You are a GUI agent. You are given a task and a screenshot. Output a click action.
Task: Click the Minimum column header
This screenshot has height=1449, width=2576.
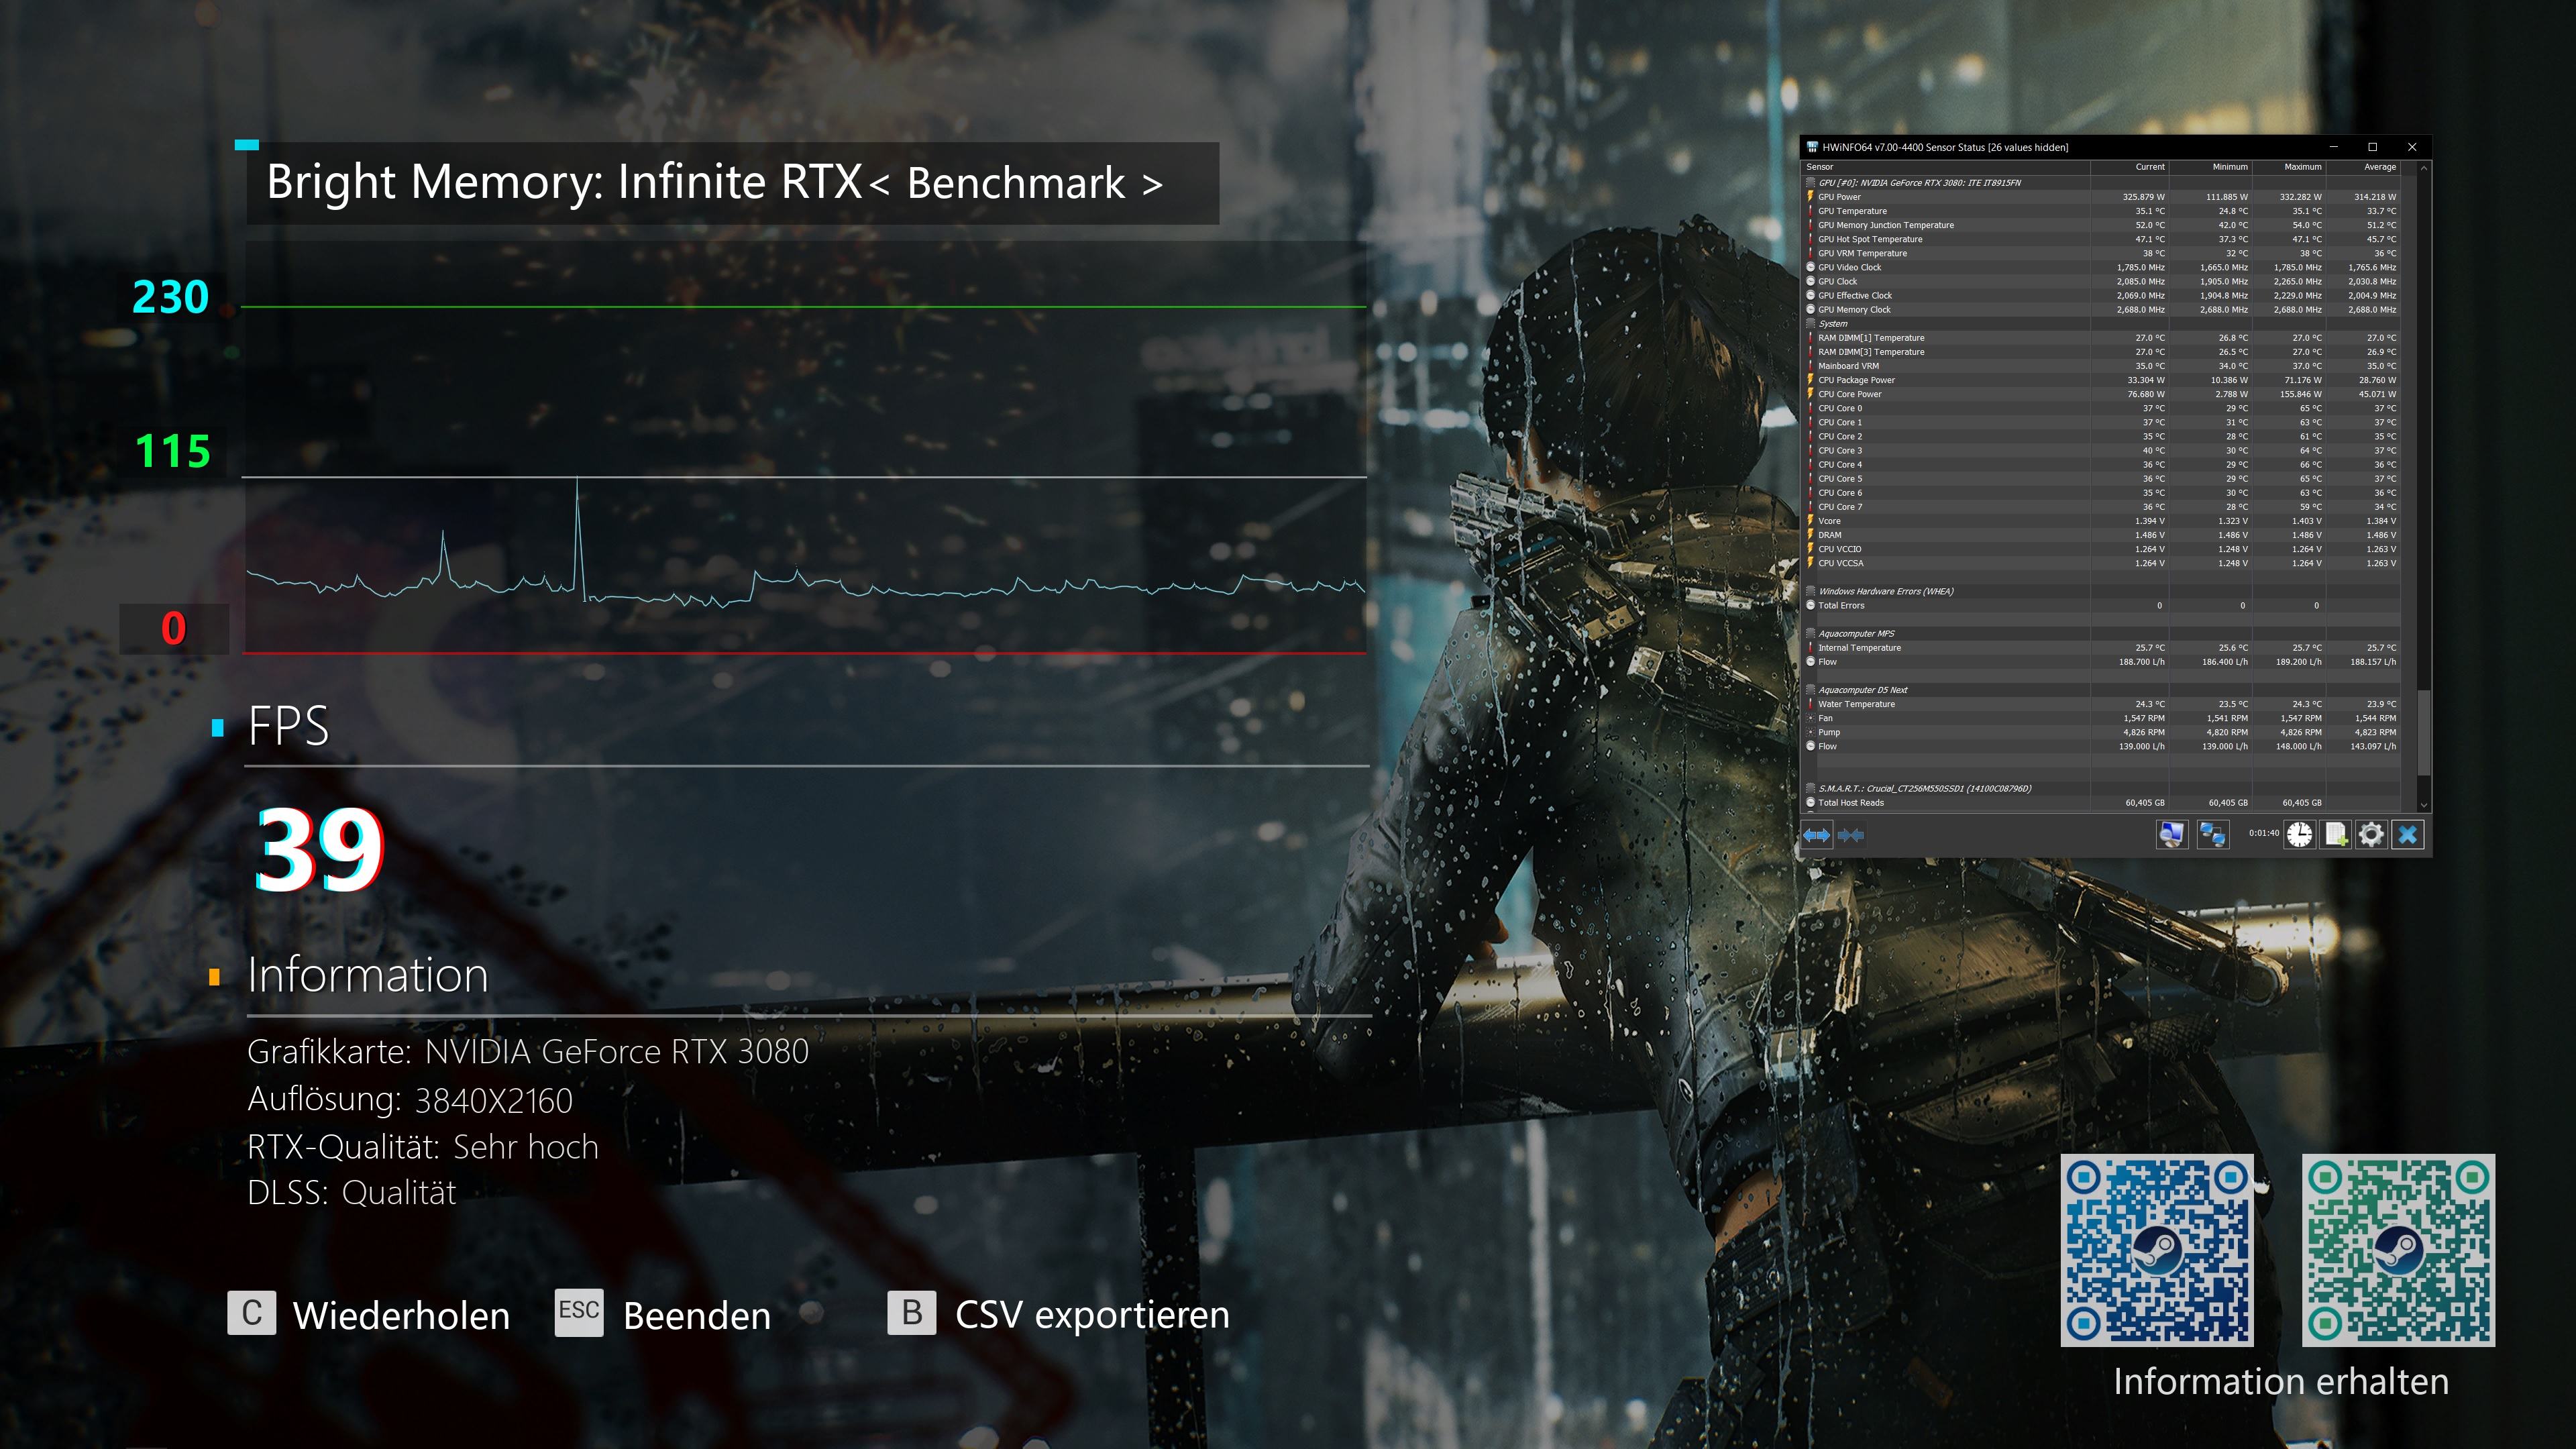tap(2210, 167)
